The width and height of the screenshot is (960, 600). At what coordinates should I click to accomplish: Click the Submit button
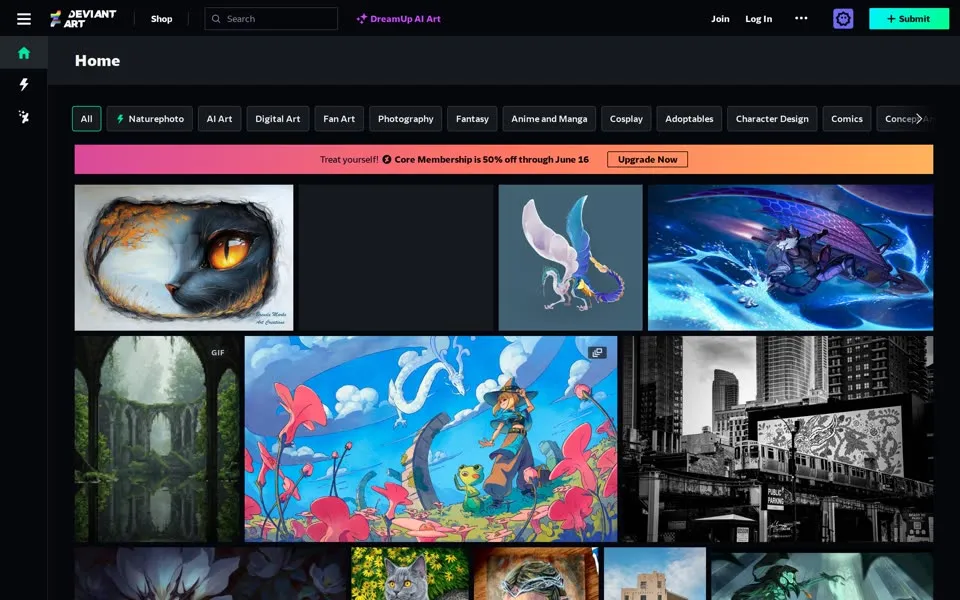(x=909, y=19)
